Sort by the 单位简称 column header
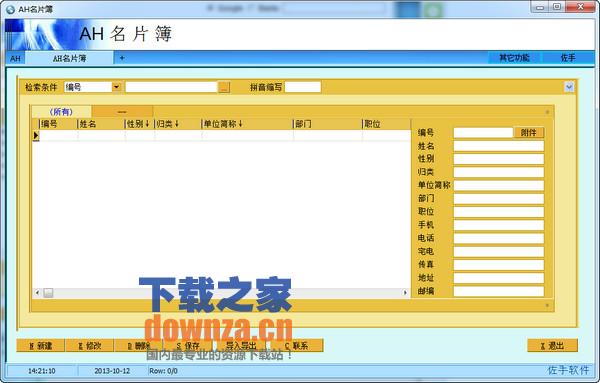Screen dimensions: 600x383 tap(247, 124)
